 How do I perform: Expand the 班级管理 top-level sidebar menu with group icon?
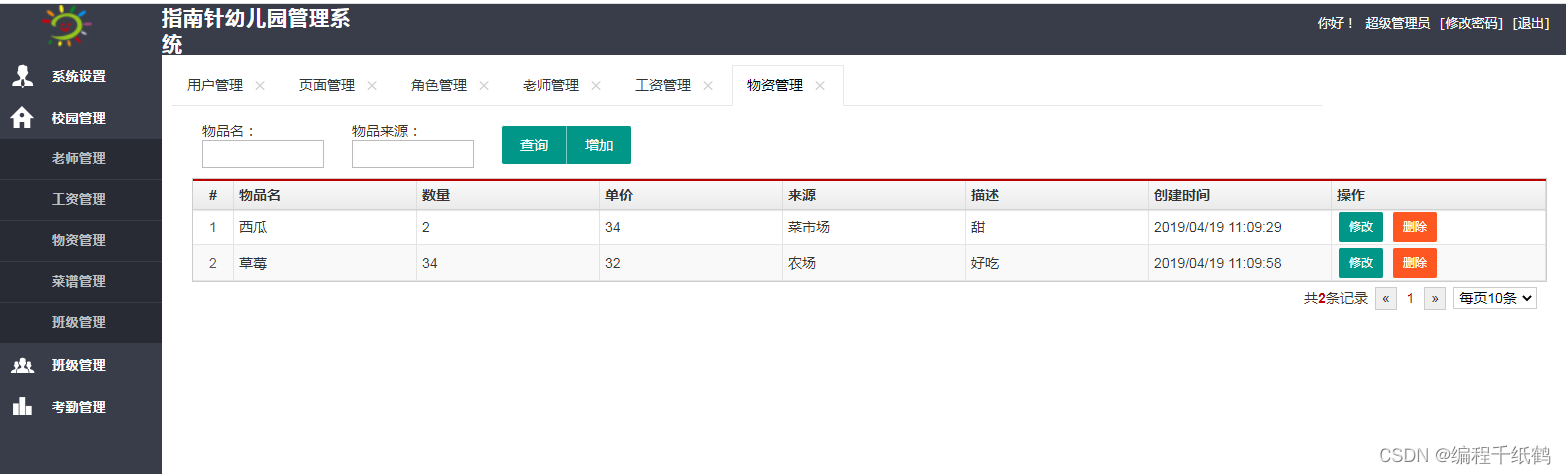[x=80, y=365]
